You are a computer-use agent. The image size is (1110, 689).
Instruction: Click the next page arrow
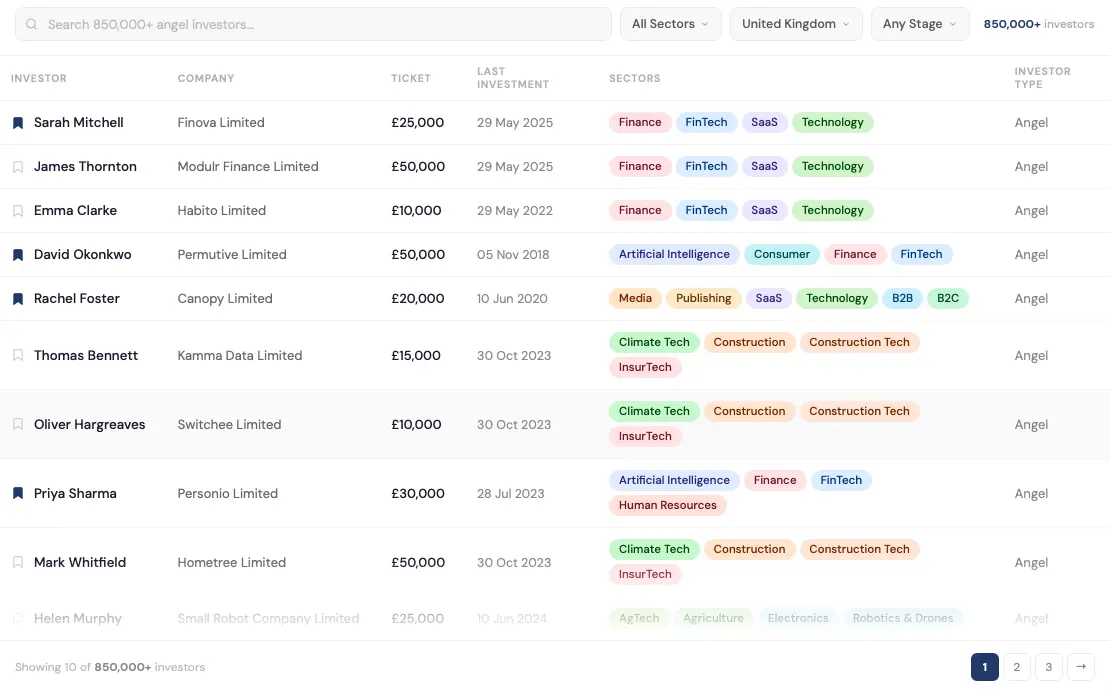(1080, 667)
